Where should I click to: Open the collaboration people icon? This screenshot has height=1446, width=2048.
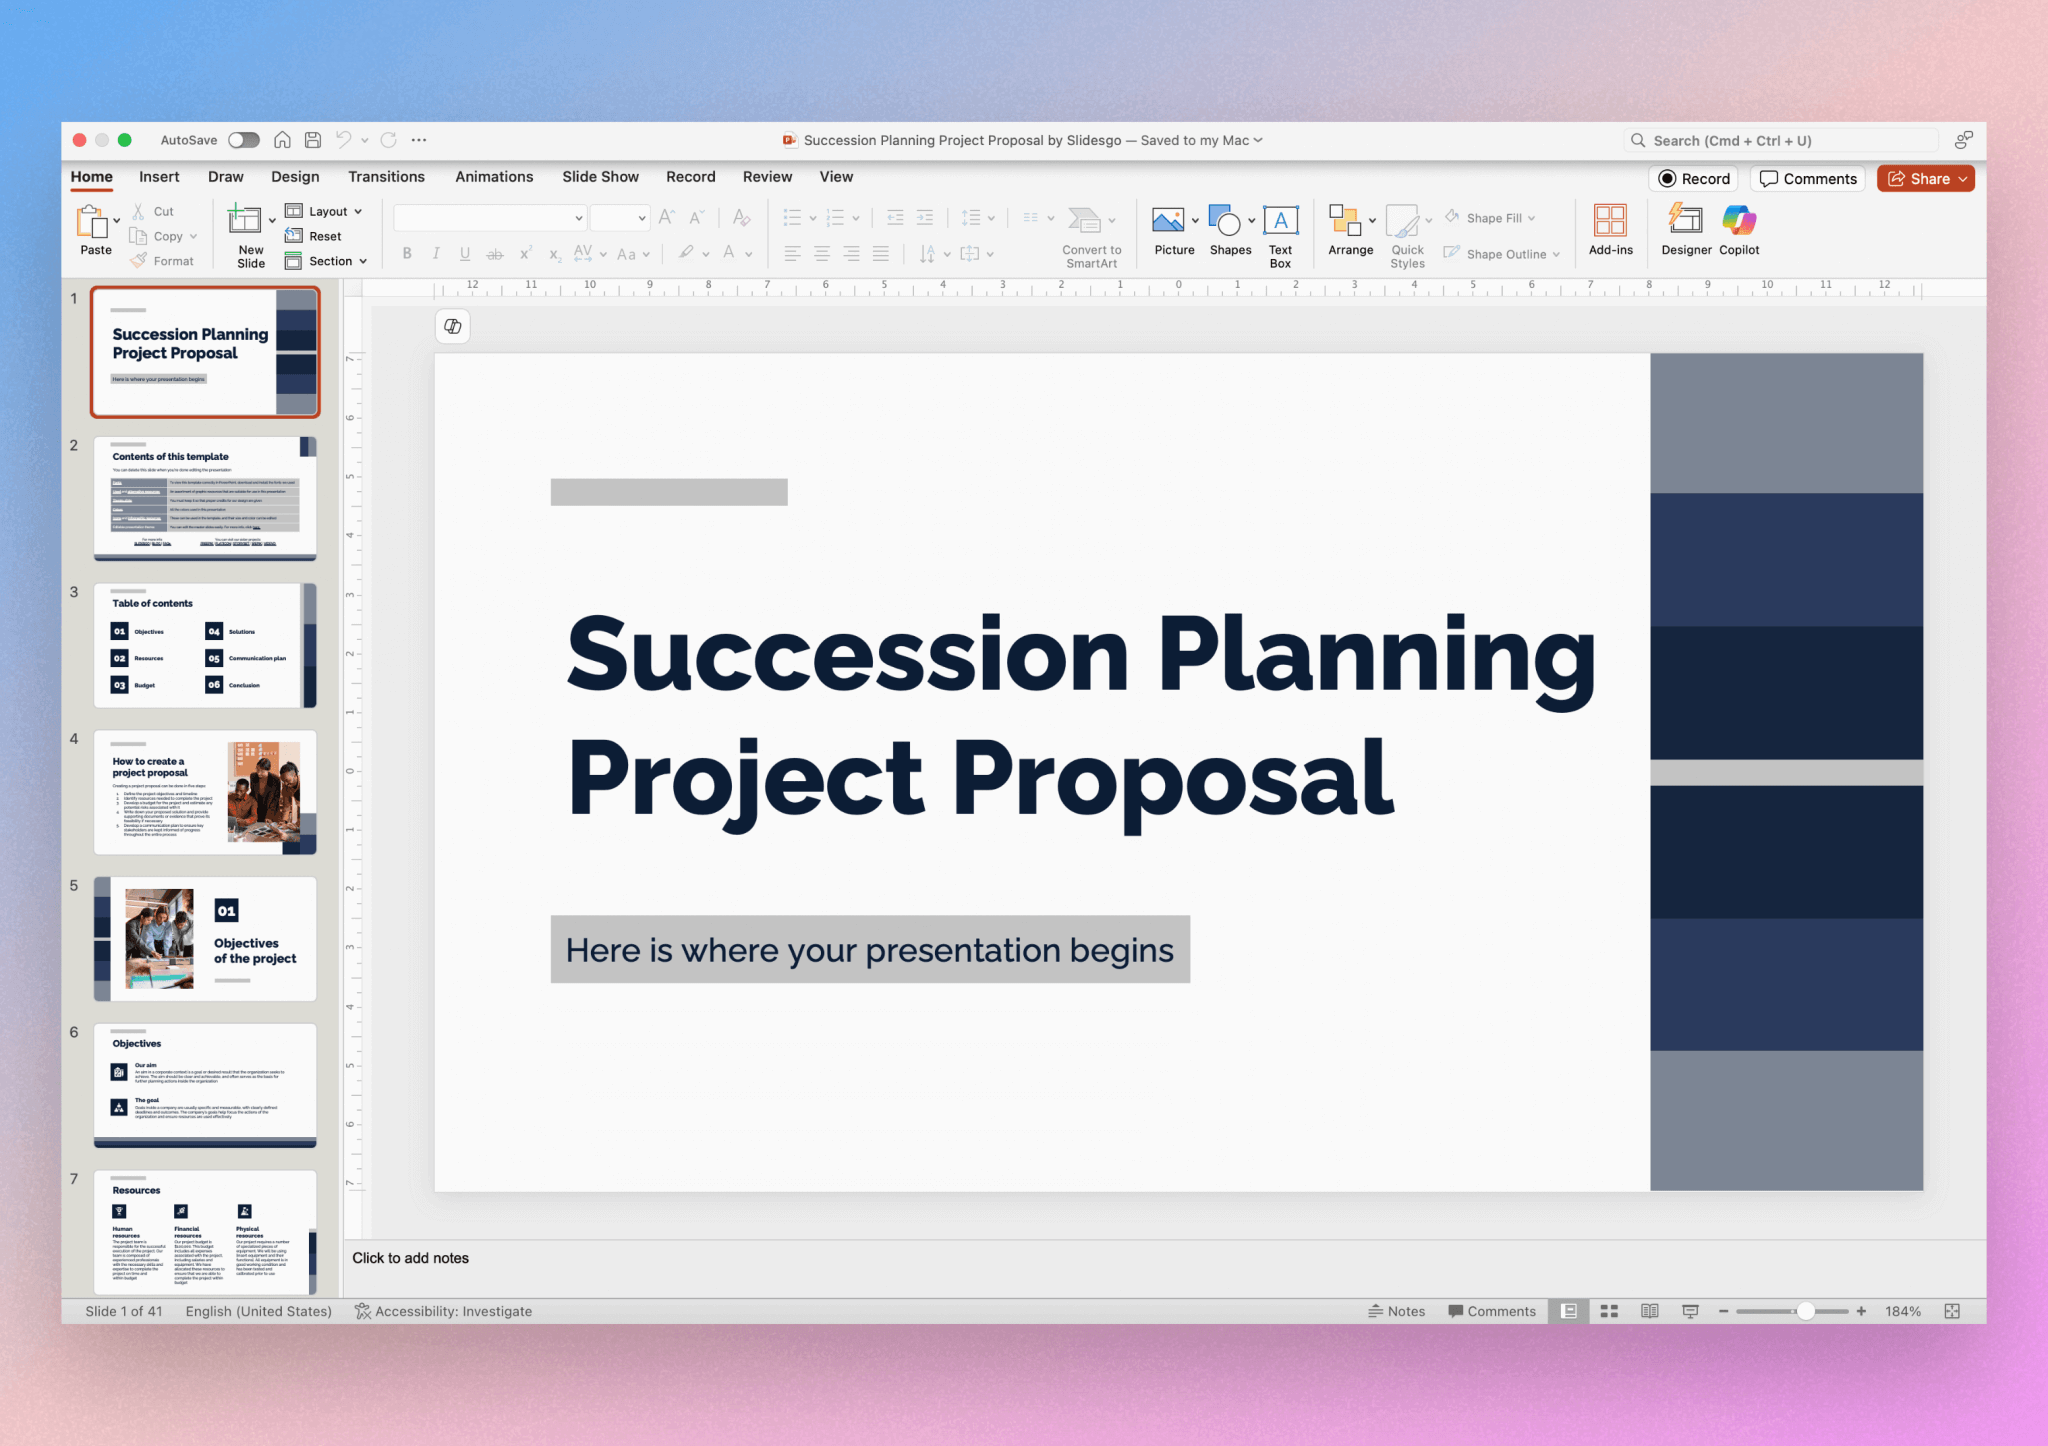tap(1963, 140)
